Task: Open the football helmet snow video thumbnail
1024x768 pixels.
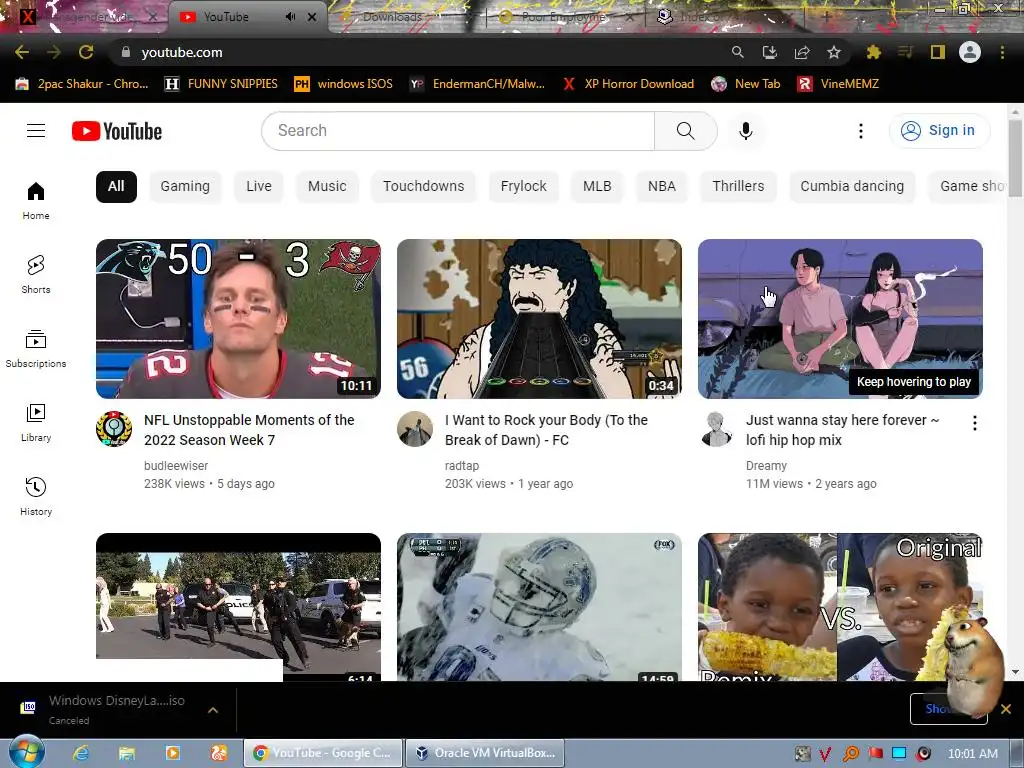Action: [x=539, y=607]
